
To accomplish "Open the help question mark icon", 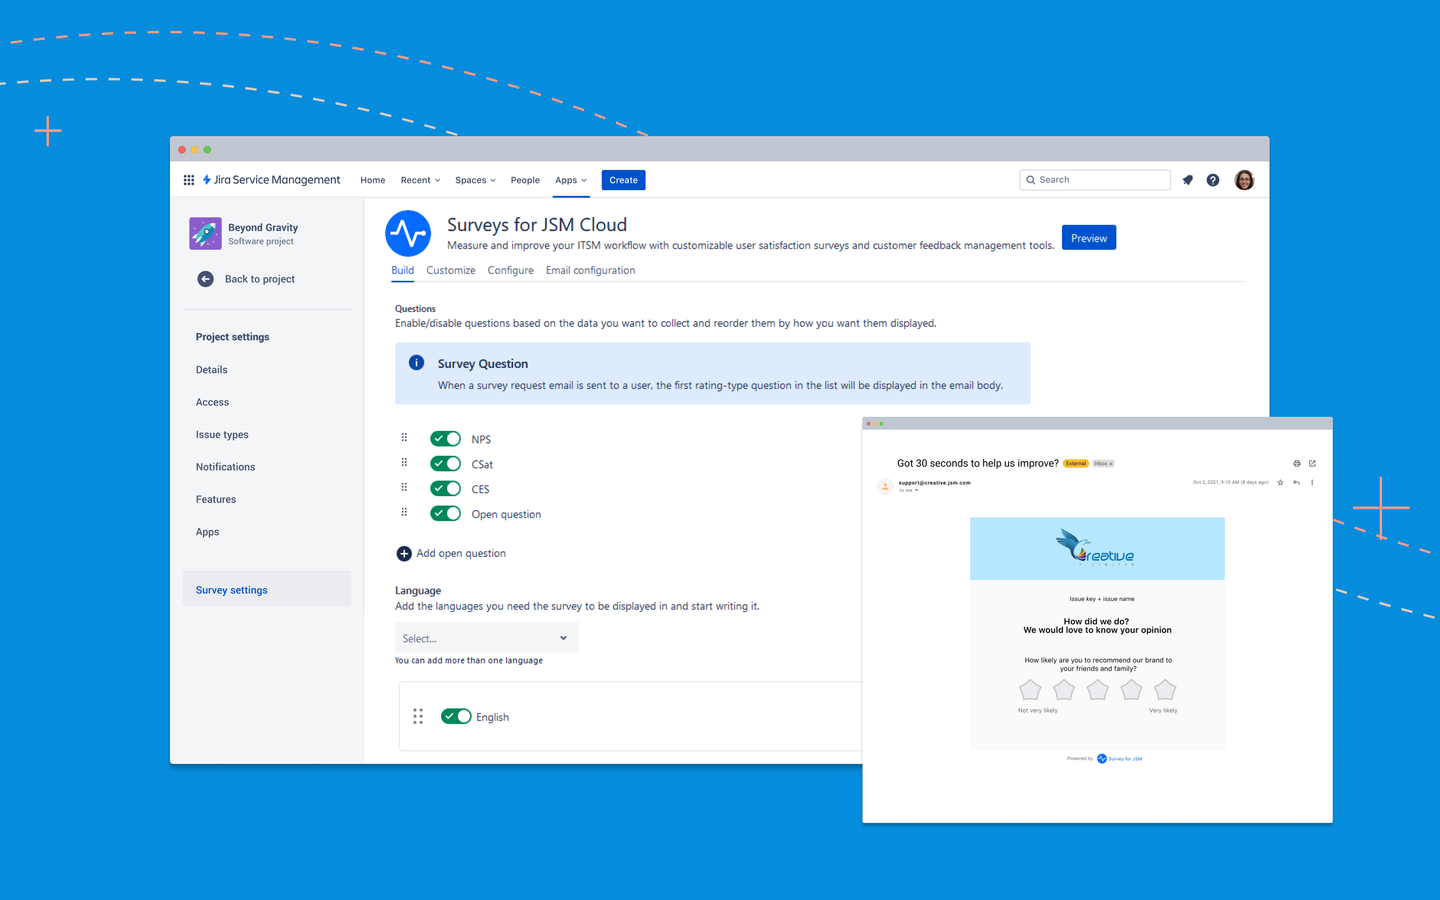I will tap(1213, 180).
